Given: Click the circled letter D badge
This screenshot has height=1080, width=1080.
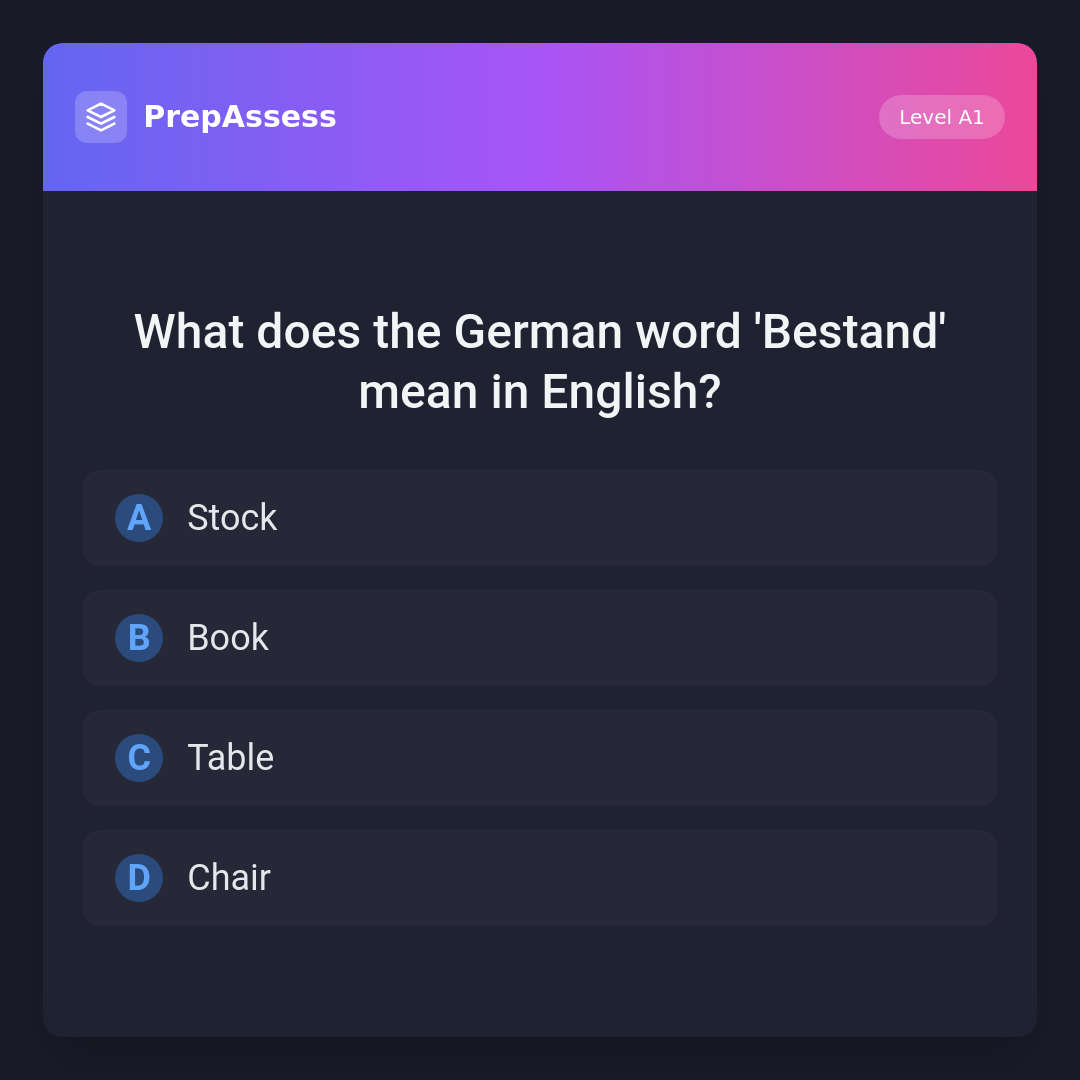Looking at the screenshot, I should click(x=139, y=878).
